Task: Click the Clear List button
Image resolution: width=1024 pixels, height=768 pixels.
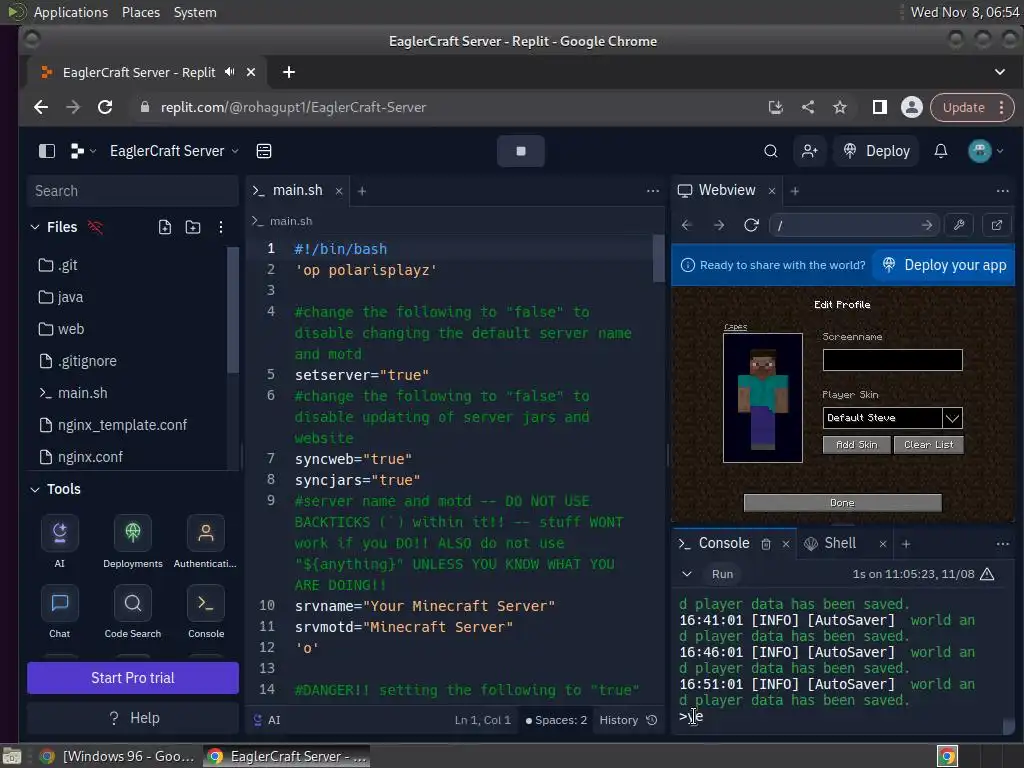Action: 929,445
